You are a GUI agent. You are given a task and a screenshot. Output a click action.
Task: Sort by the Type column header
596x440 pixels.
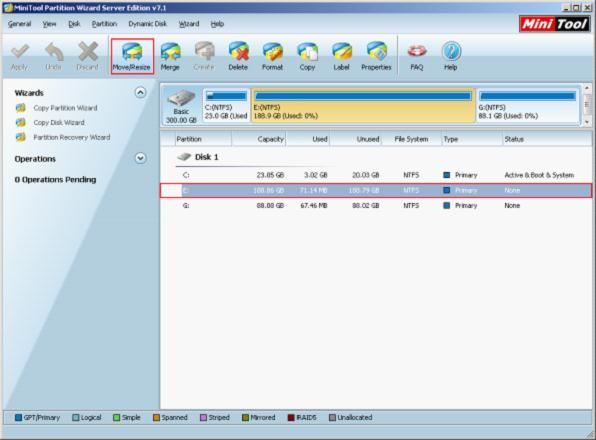tap(472, 139)
